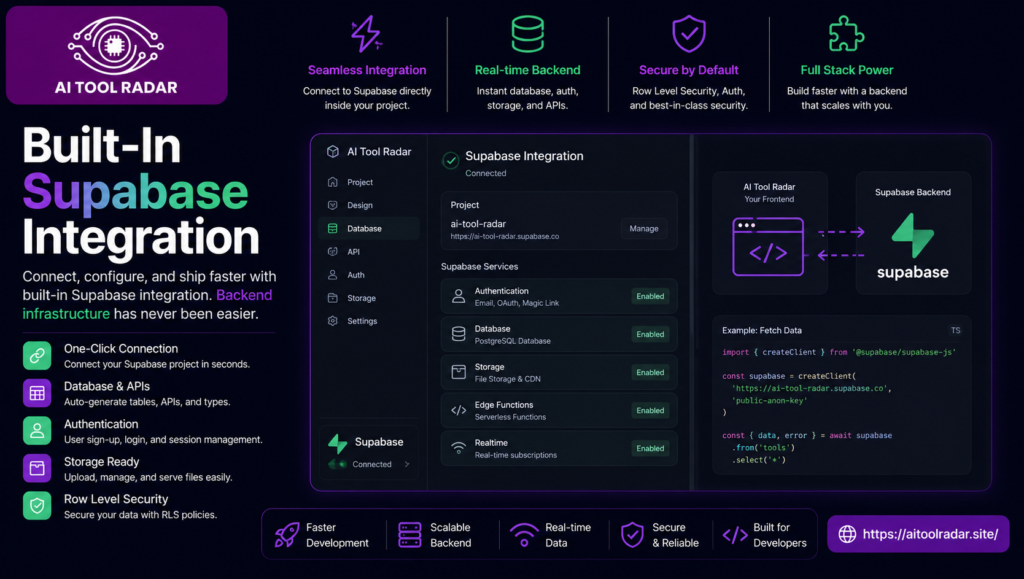Click the 'Connected' status under Supabase Integration
Image resolution: width=1024 pixels, height=579 pixels.
tap(486, 173)
